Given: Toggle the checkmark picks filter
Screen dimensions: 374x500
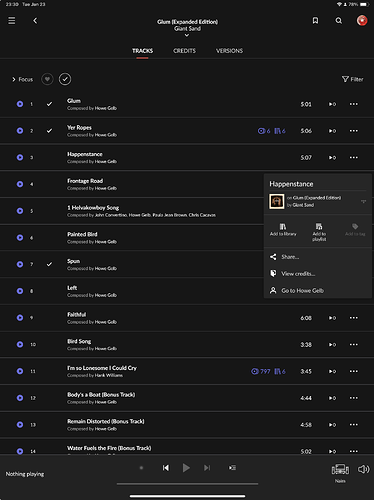Looking at the screenshot, I should click(65, 79).
